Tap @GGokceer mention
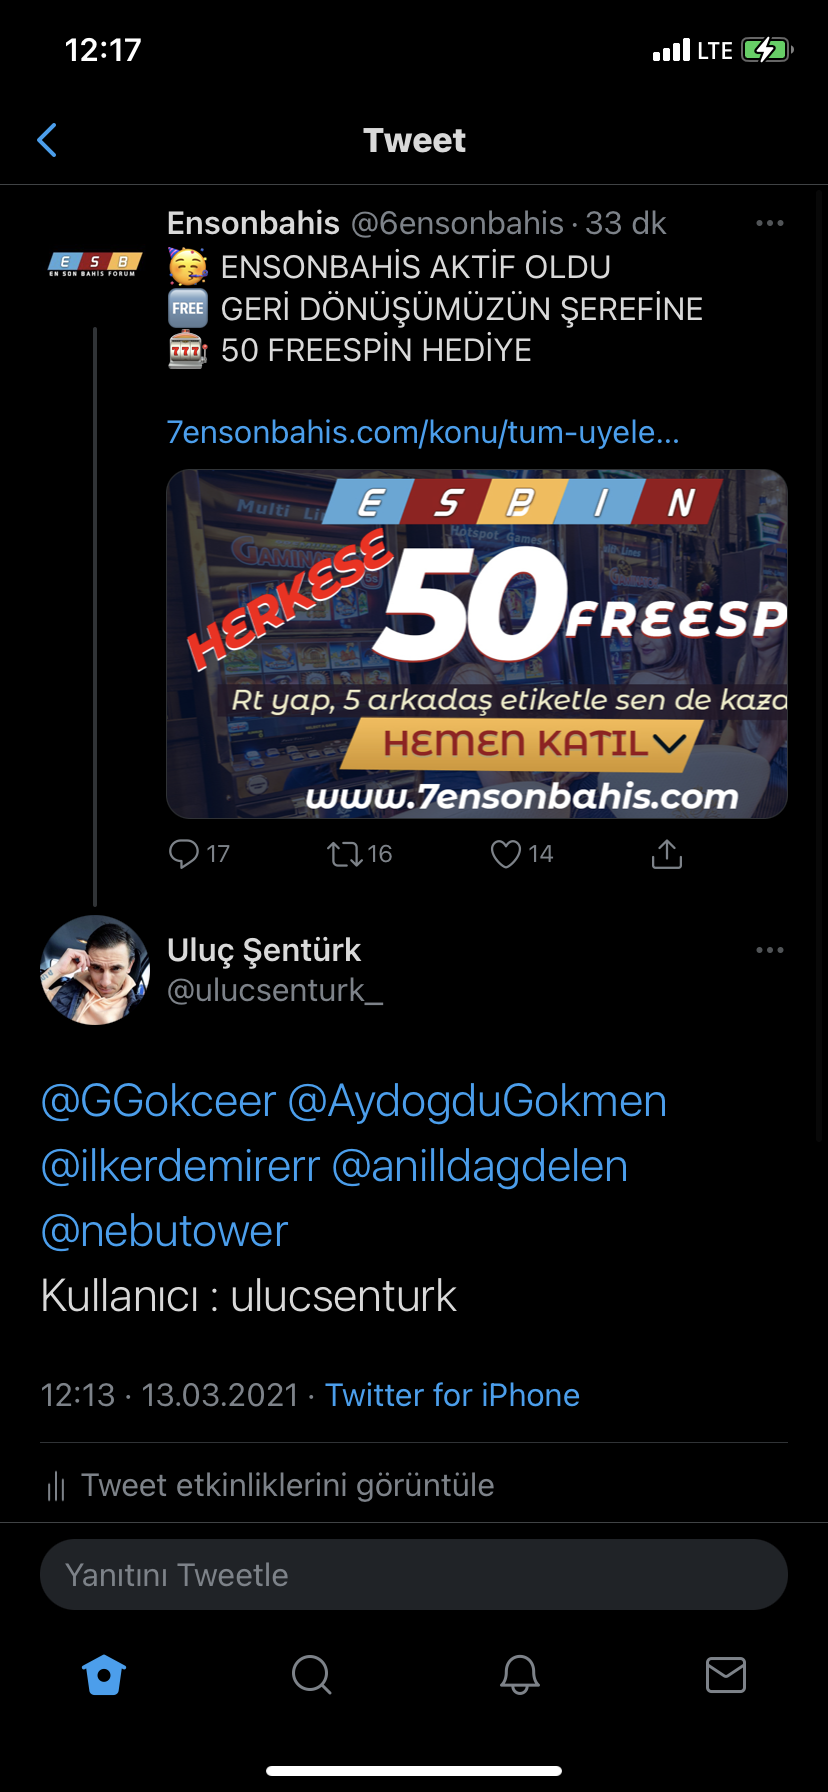Image resolution: width=828 pixels, height=1792 pixels. 158,1101
